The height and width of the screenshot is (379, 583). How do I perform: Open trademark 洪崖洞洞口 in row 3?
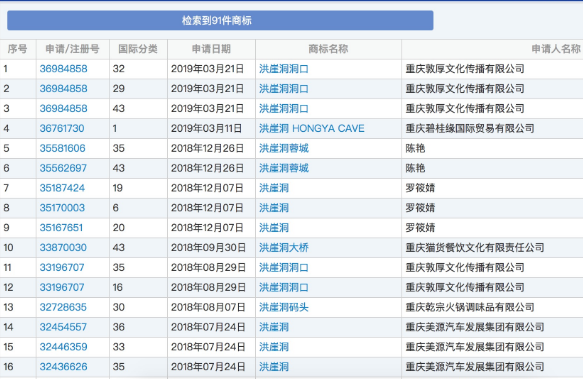(x=284, y=109)
